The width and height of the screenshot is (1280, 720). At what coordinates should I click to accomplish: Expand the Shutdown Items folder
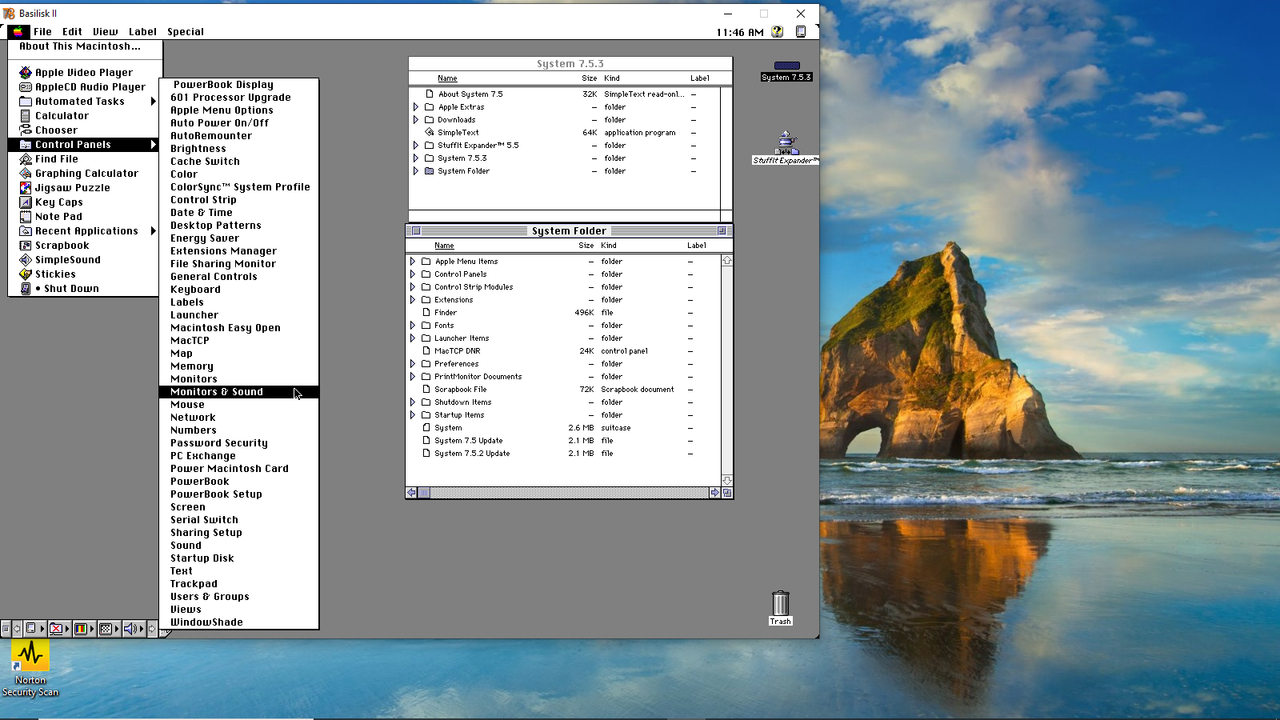[412, 402]
